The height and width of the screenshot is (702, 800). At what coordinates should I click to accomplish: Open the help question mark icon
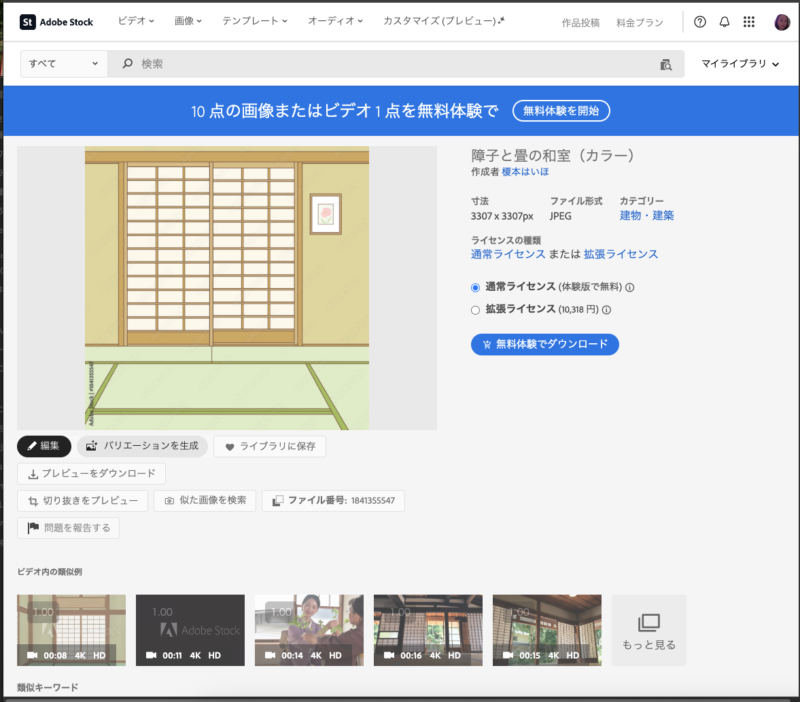coord(699,22)
